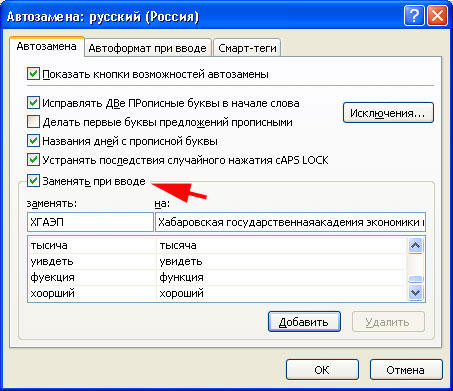Select the уивдеть list entry
Screen dimensions: 453x391
217,261
